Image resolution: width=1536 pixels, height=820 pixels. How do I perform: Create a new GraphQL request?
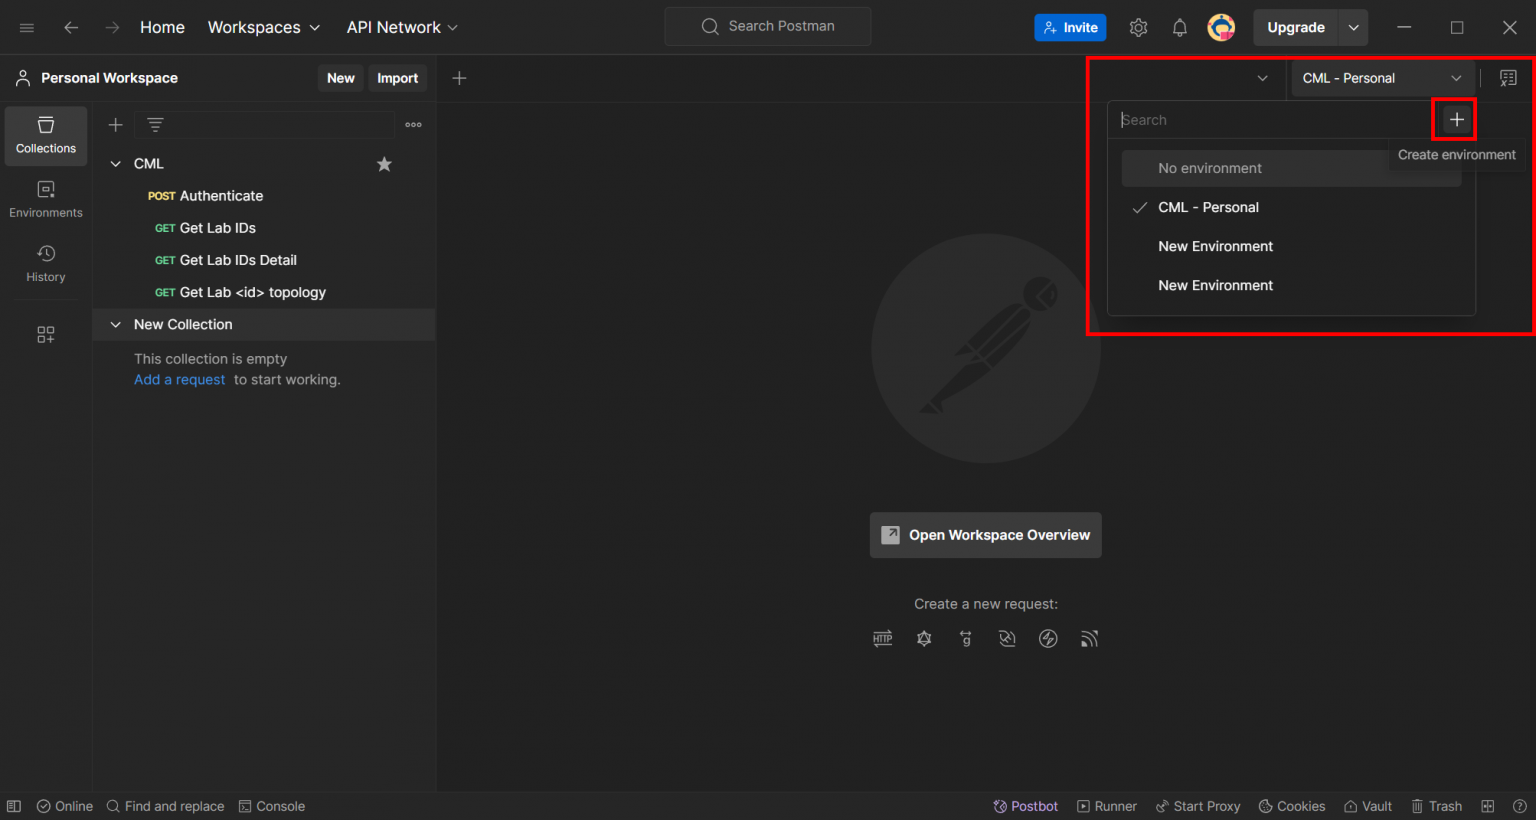point(924,638)
